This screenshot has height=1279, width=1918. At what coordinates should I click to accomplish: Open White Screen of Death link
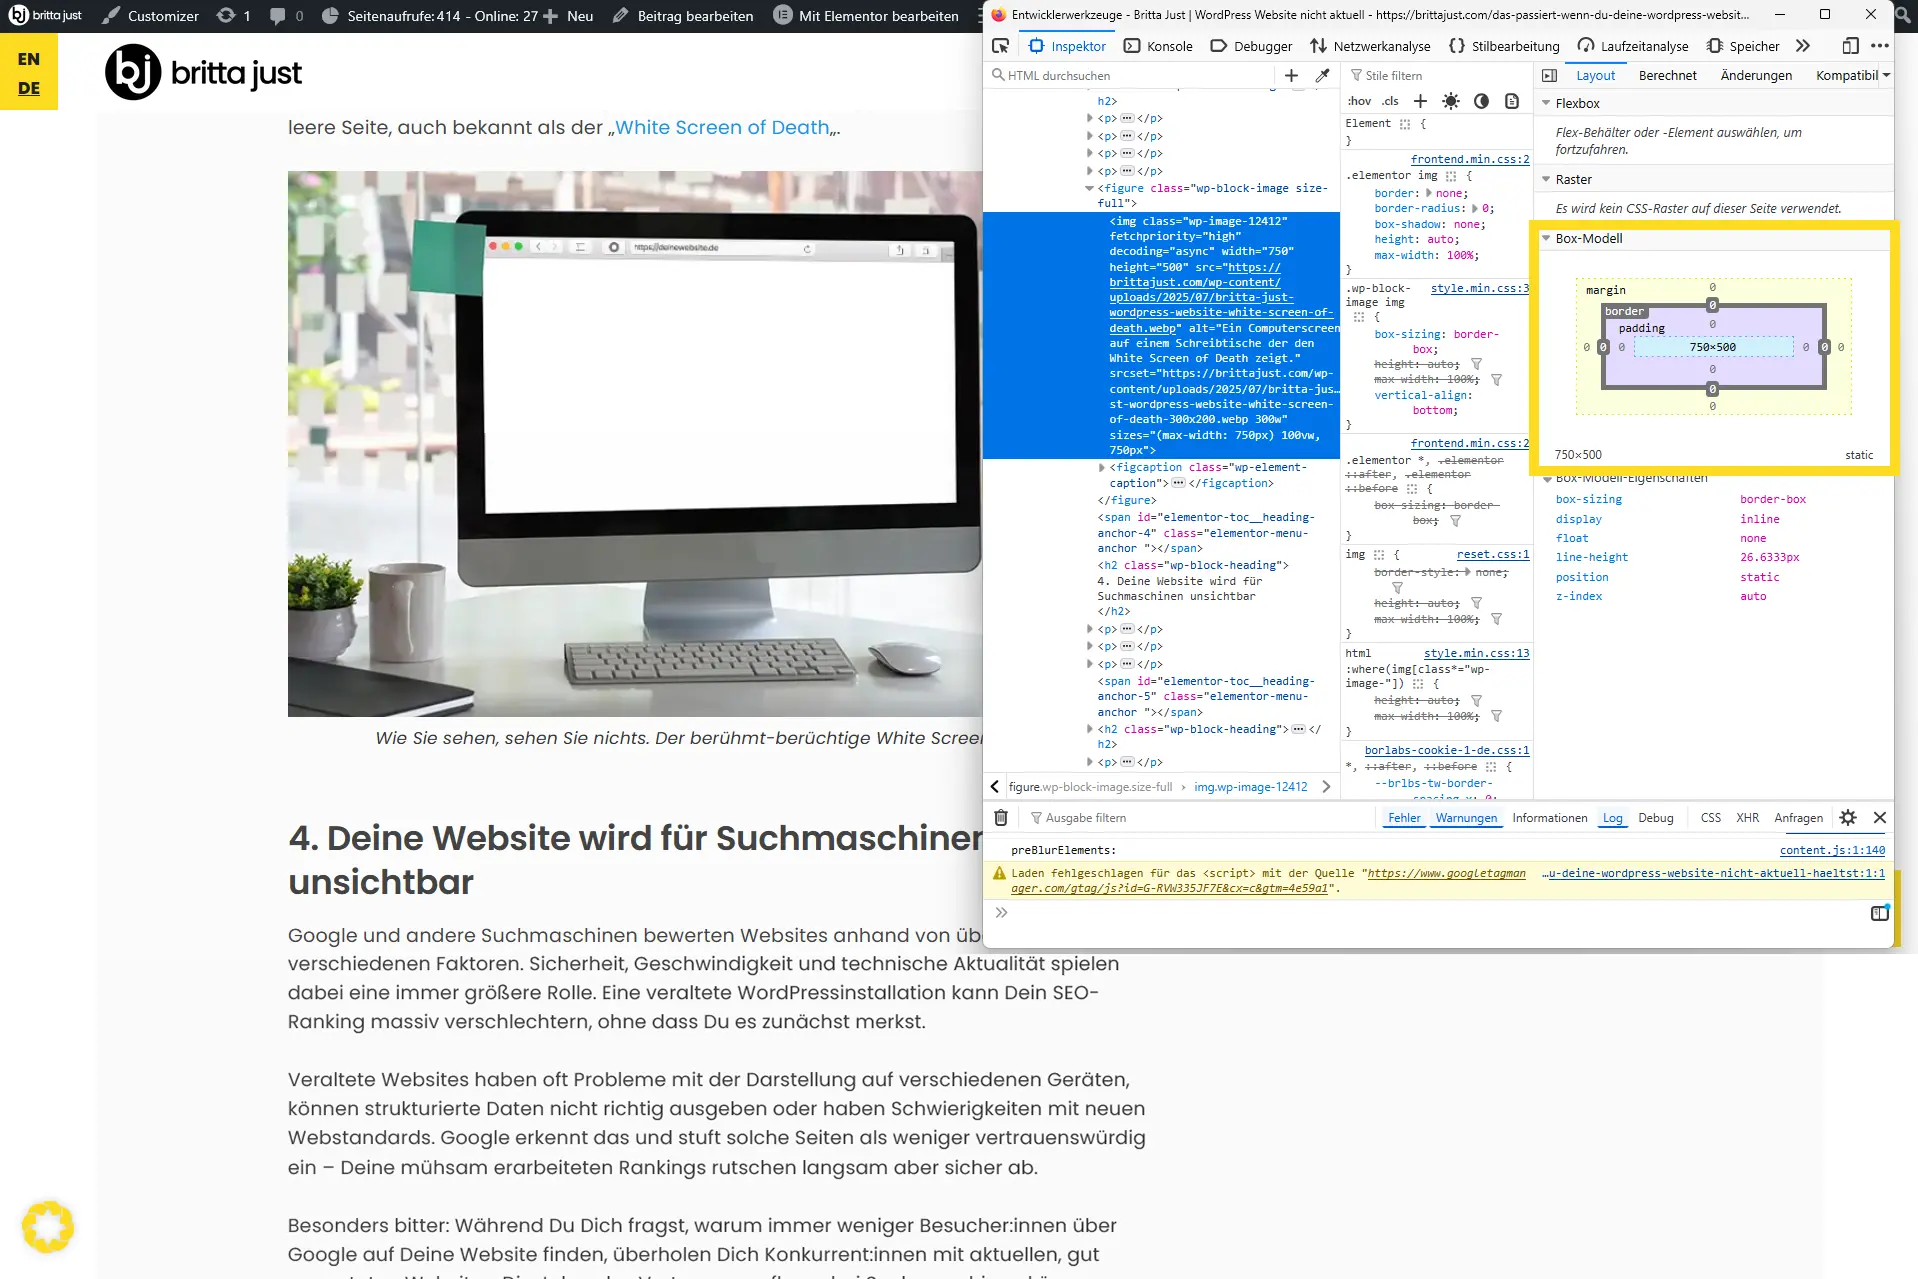point(722,127)
